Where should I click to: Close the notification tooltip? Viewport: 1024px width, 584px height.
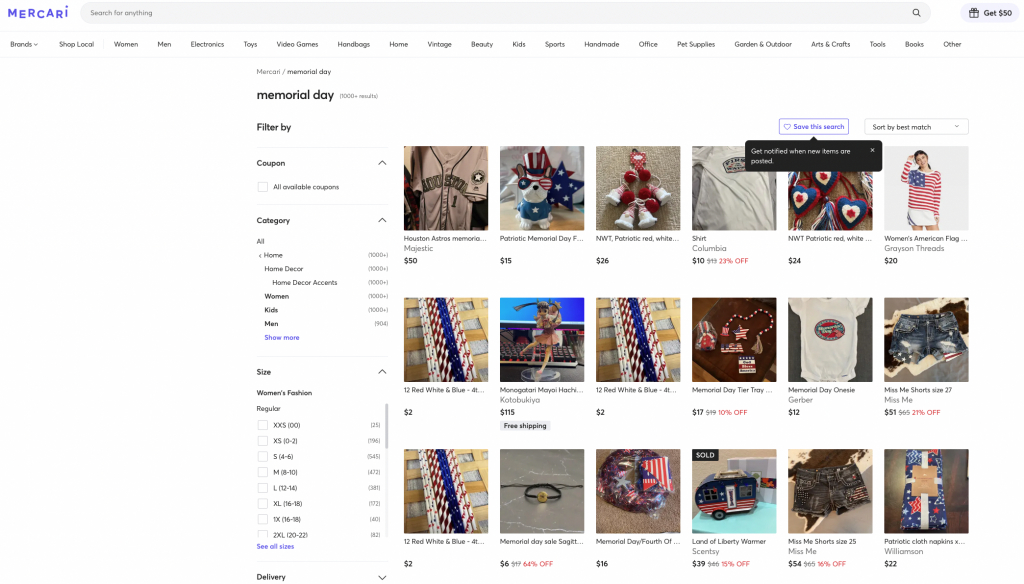[872, 150]
